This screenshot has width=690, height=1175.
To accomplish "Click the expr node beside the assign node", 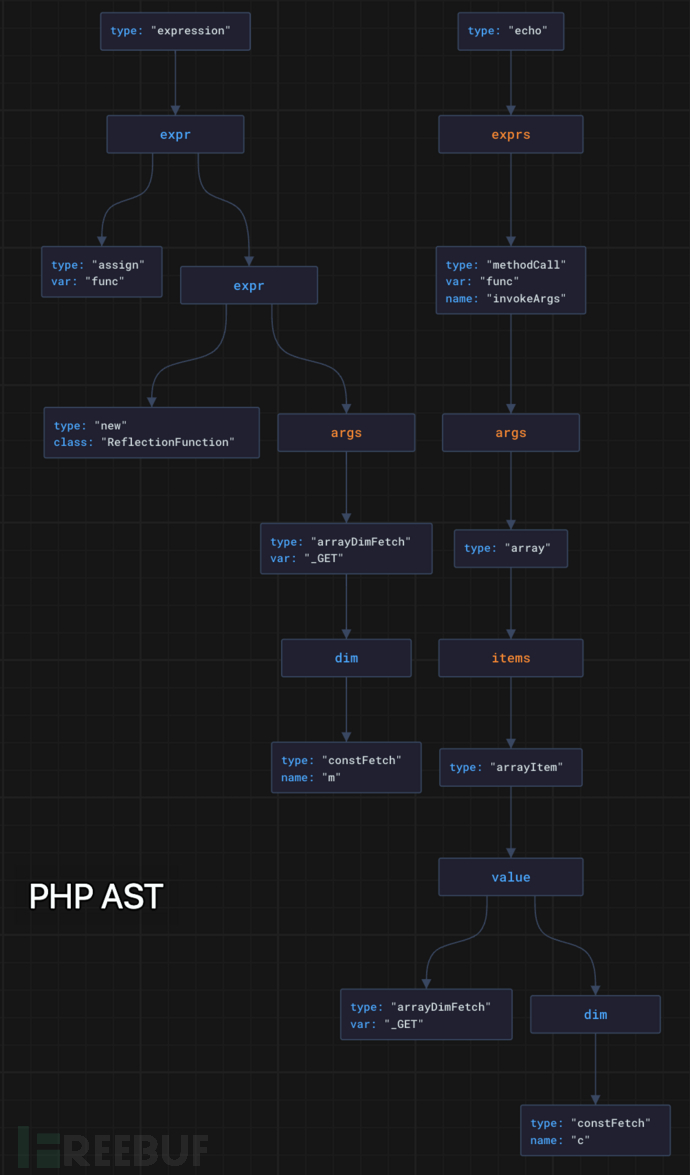I will 248,285.
